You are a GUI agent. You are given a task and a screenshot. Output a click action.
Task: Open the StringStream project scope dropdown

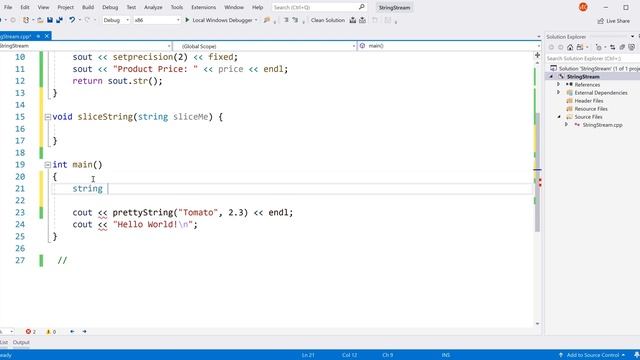[x=85, y=46]
